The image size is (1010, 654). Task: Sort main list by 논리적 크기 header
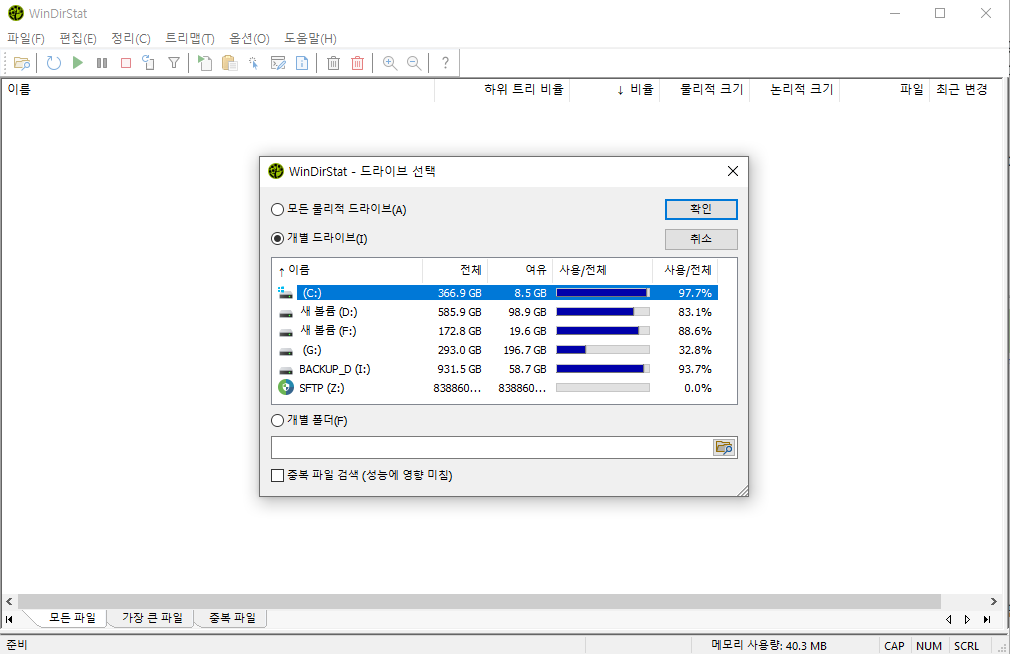pos(795,90)
